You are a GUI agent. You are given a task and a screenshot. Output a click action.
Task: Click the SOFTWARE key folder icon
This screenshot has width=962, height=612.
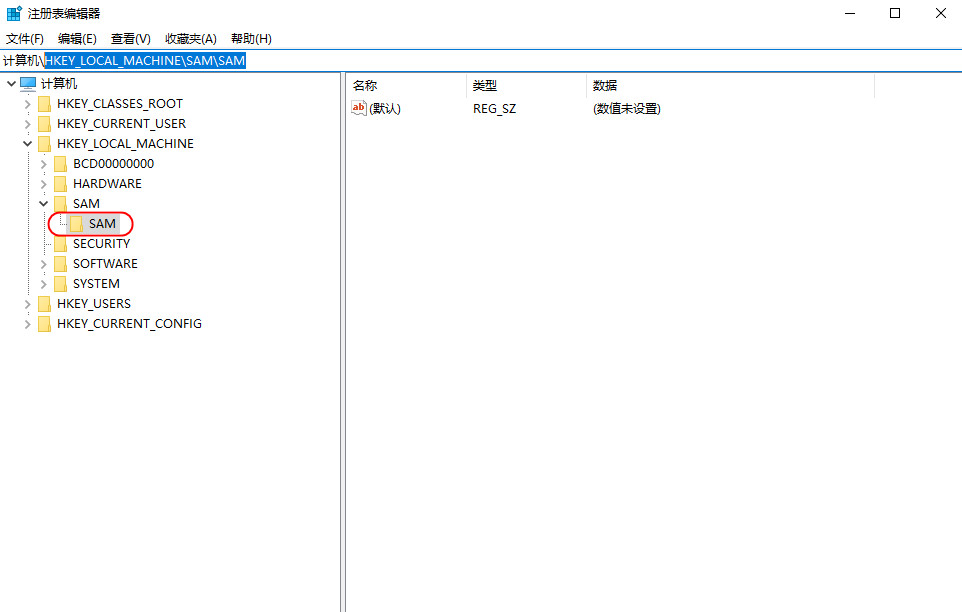tap(60, 263)
